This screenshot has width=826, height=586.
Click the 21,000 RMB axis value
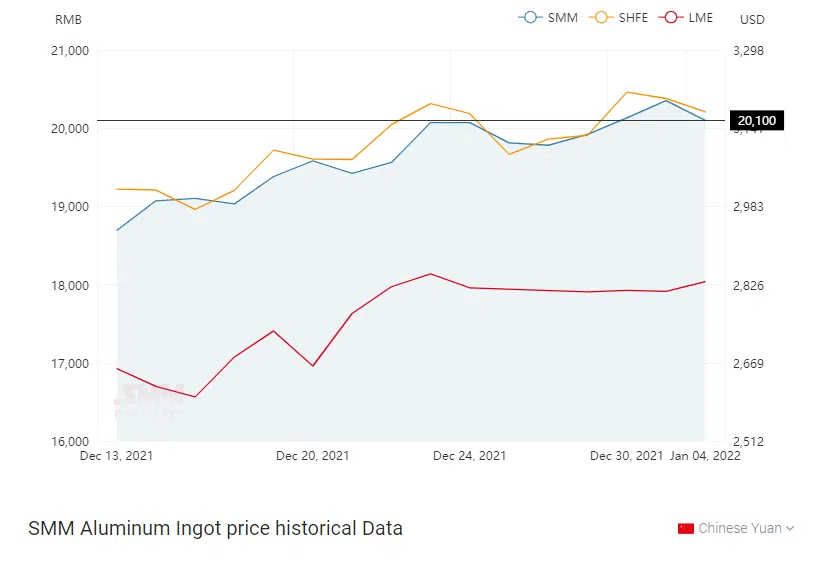pos(70,51)
